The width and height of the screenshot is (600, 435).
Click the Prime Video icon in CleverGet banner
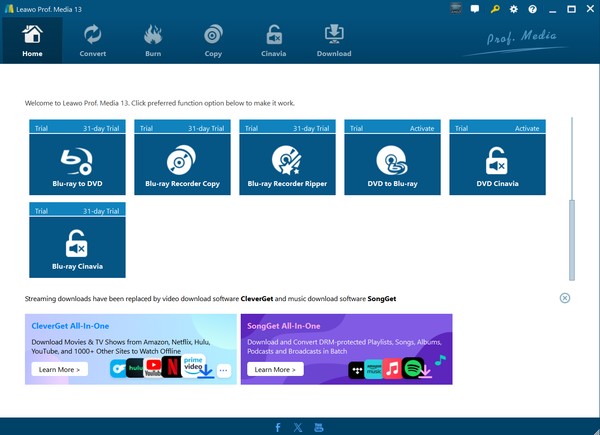coord(193,364)
